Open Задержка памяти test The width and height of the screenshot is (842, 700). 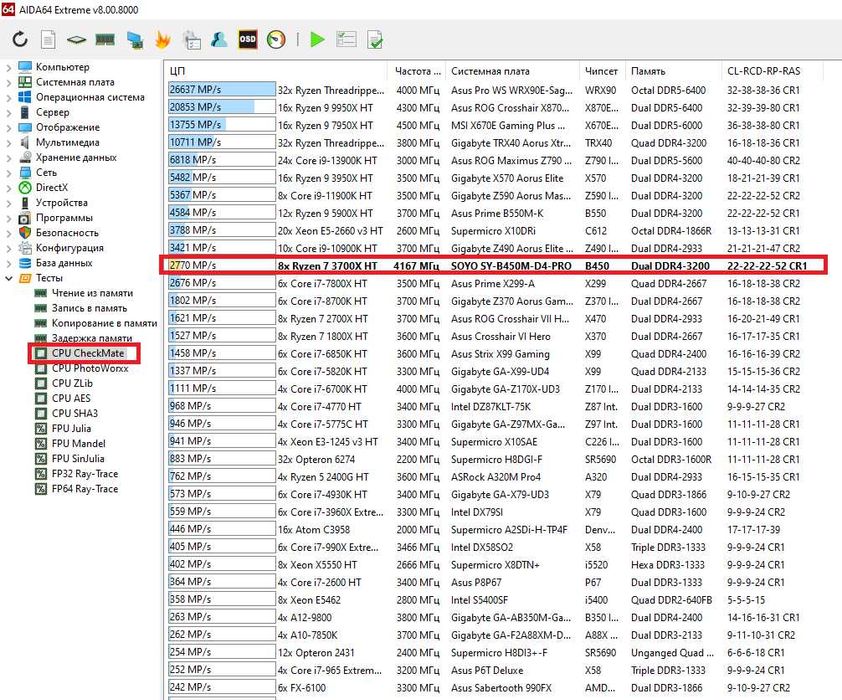pos(92,338)
